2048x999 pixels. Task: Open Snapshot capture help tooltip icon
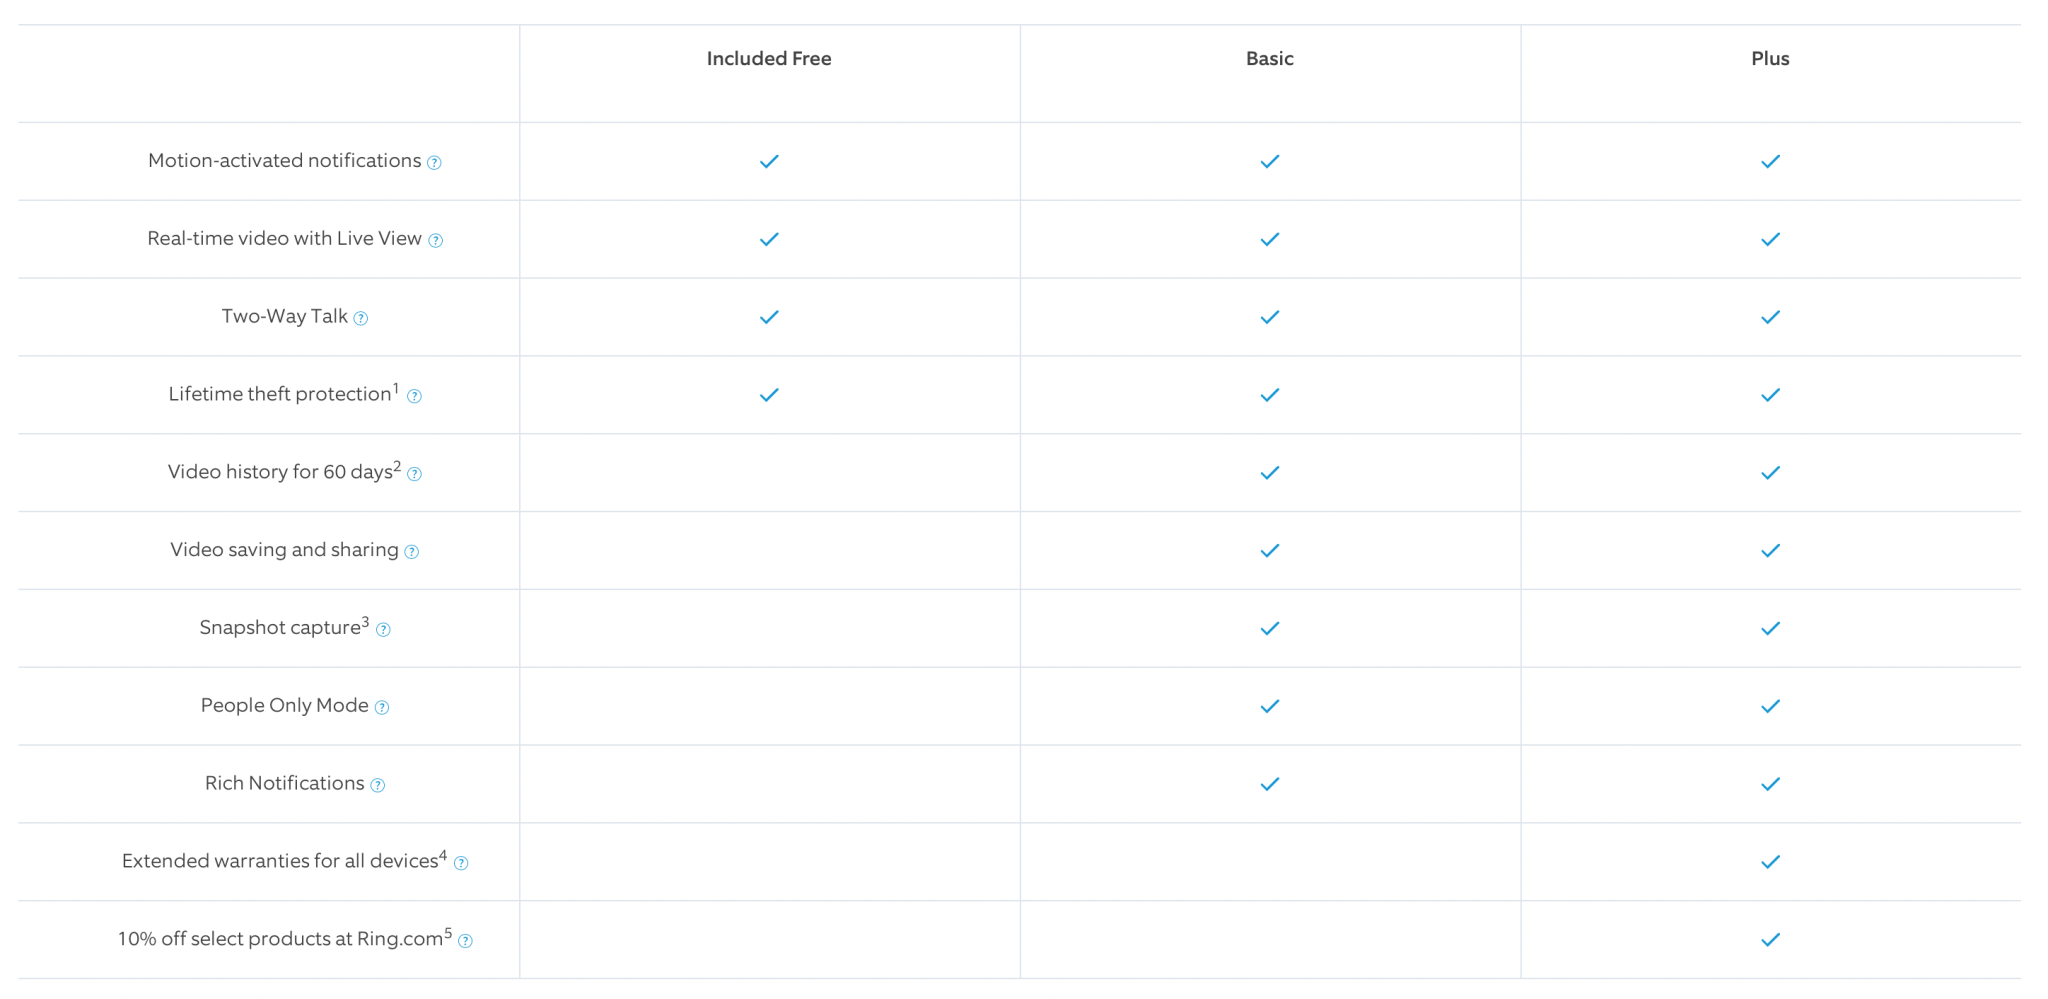[383, 630]
